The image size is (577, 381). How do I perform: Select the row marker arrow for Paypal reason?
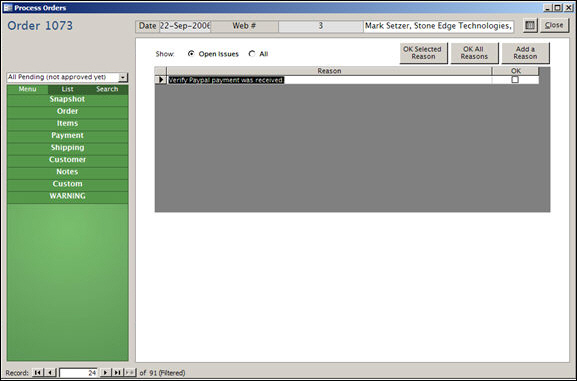click(160, 80)
